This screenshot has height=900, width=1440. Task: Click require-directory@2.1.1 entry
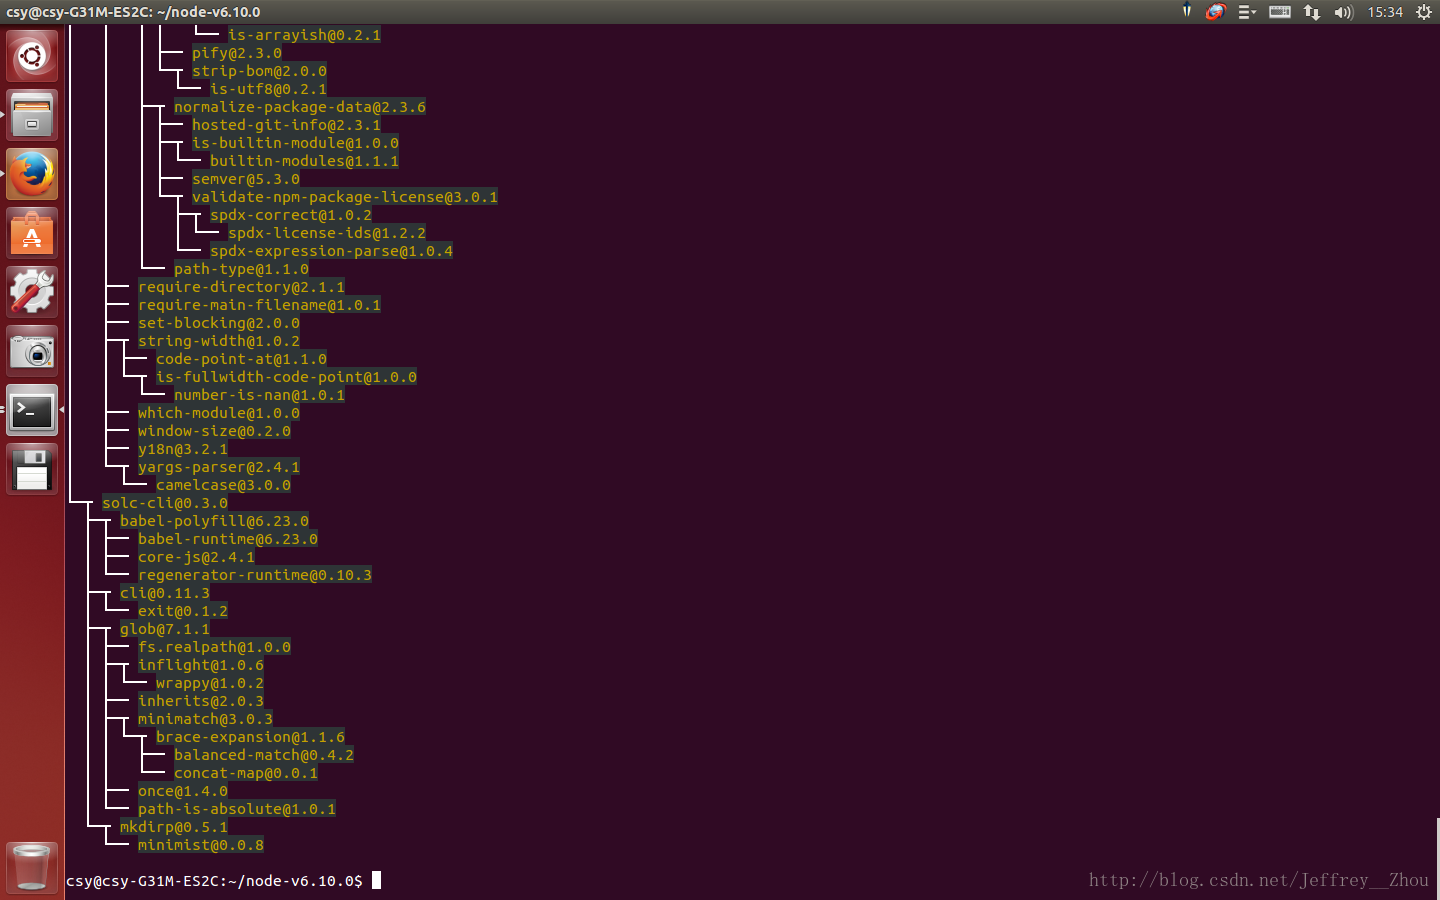(241, 287)
